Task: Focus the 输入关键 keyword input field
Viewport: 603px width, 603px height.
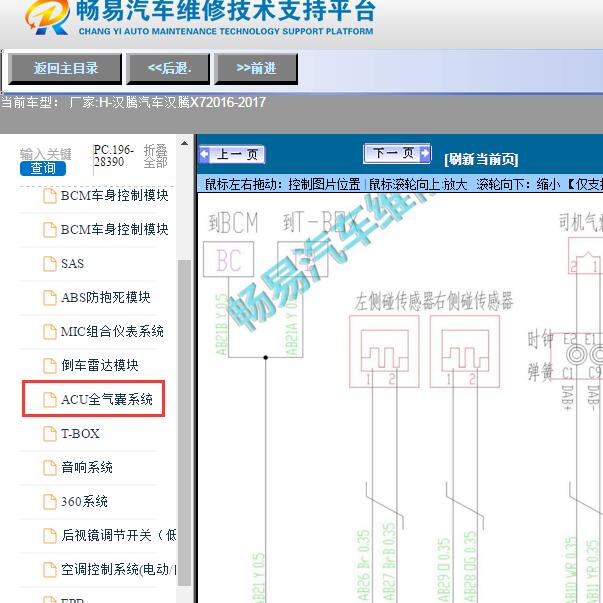Action: (x=46, y=154)
